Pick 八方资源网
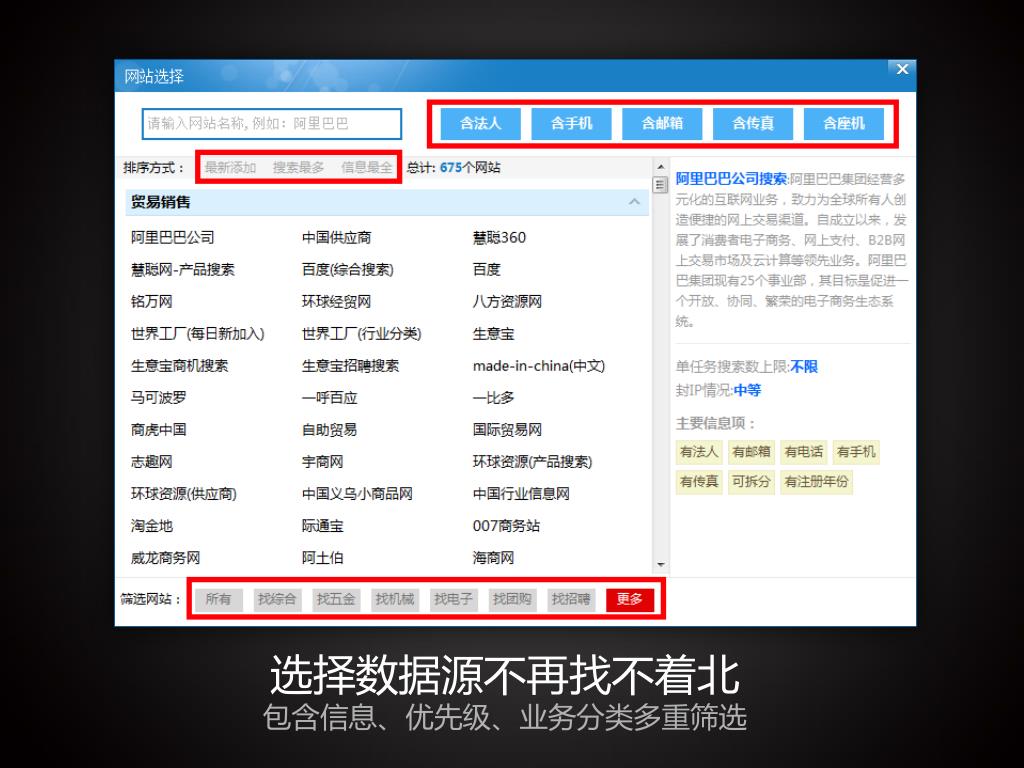 [x=507, y=301]
